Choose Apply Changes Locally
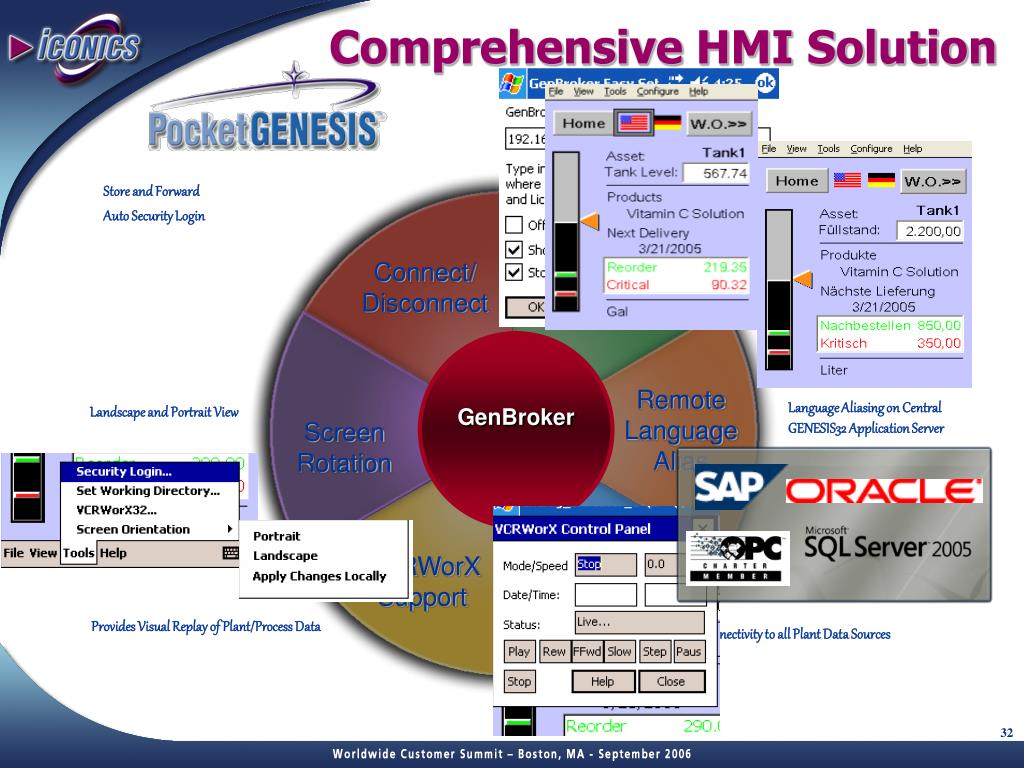The image size is (1024, 768). pos(319,576)
